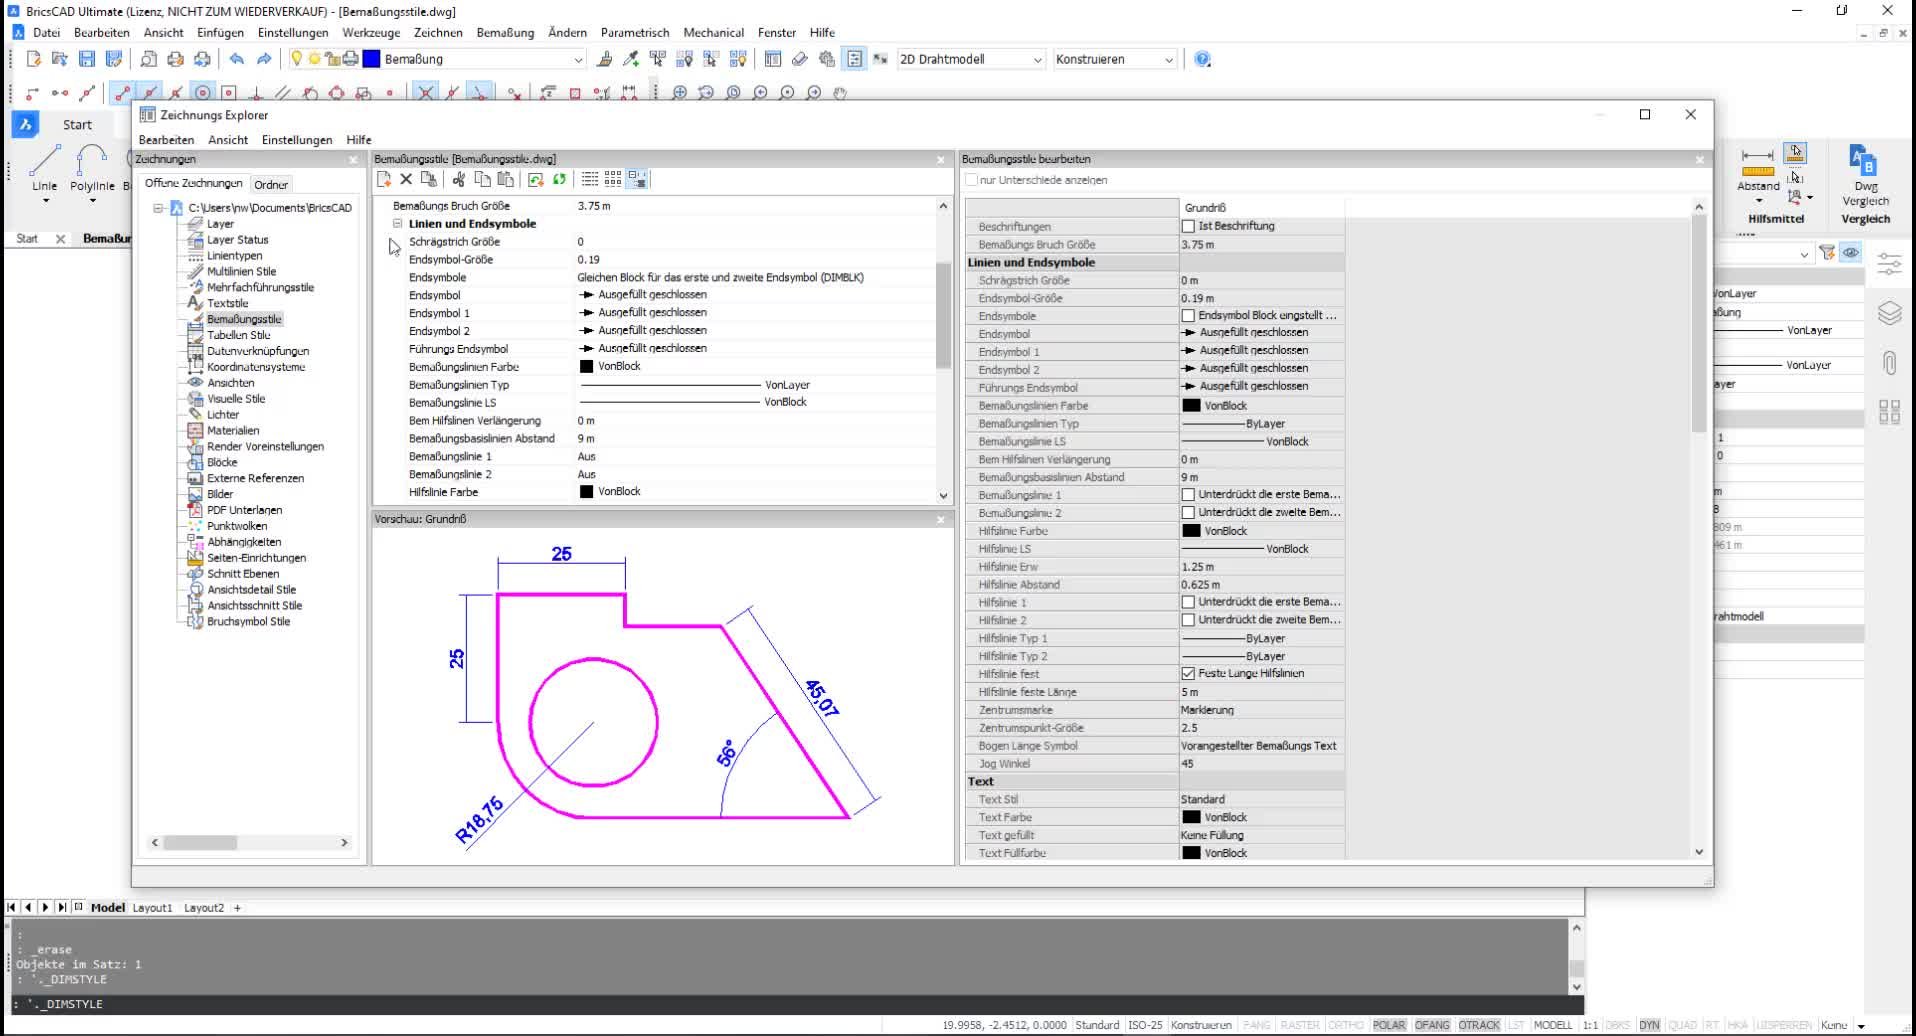
Task: Toggle Hilfslinie 2 suppress checkbox
Action: [1188, 620]
